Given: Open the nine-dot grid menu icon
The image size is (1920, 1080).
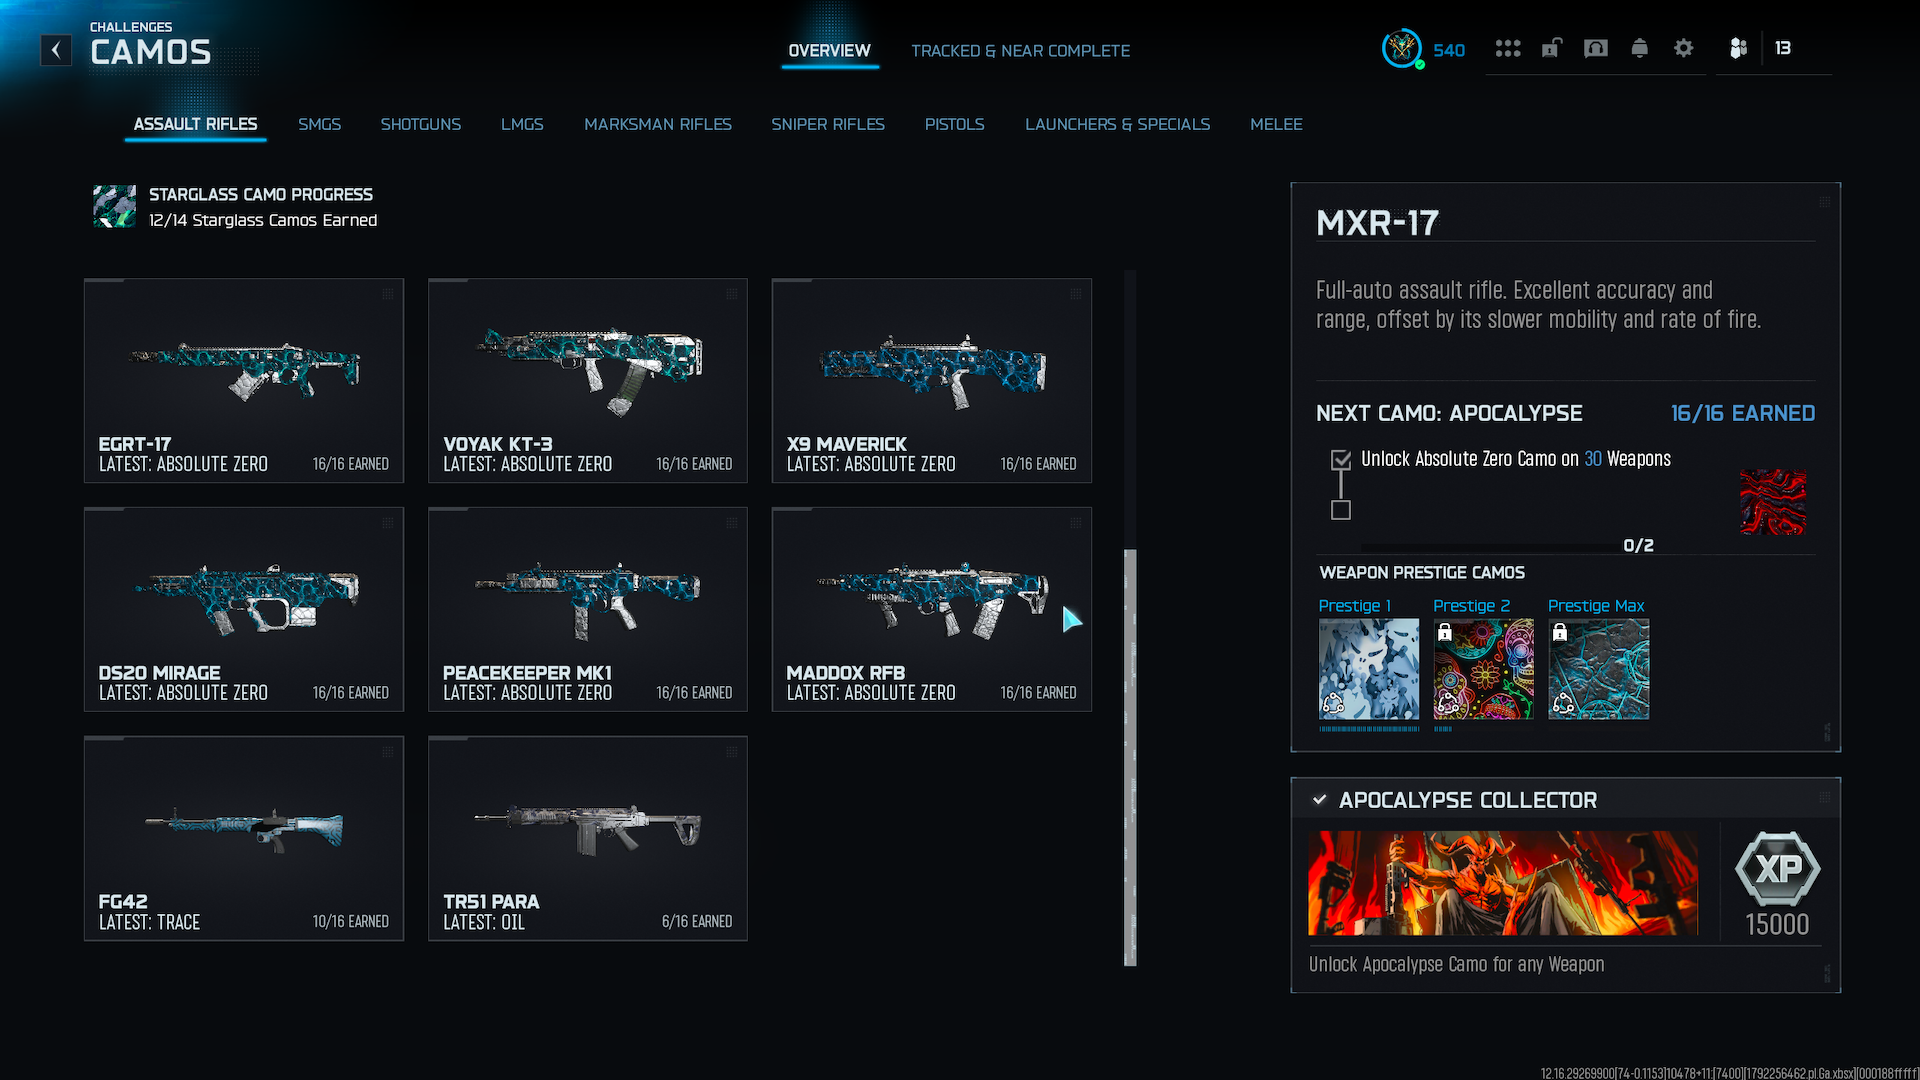Looking at the screenshot, I should coord(1508,48).
